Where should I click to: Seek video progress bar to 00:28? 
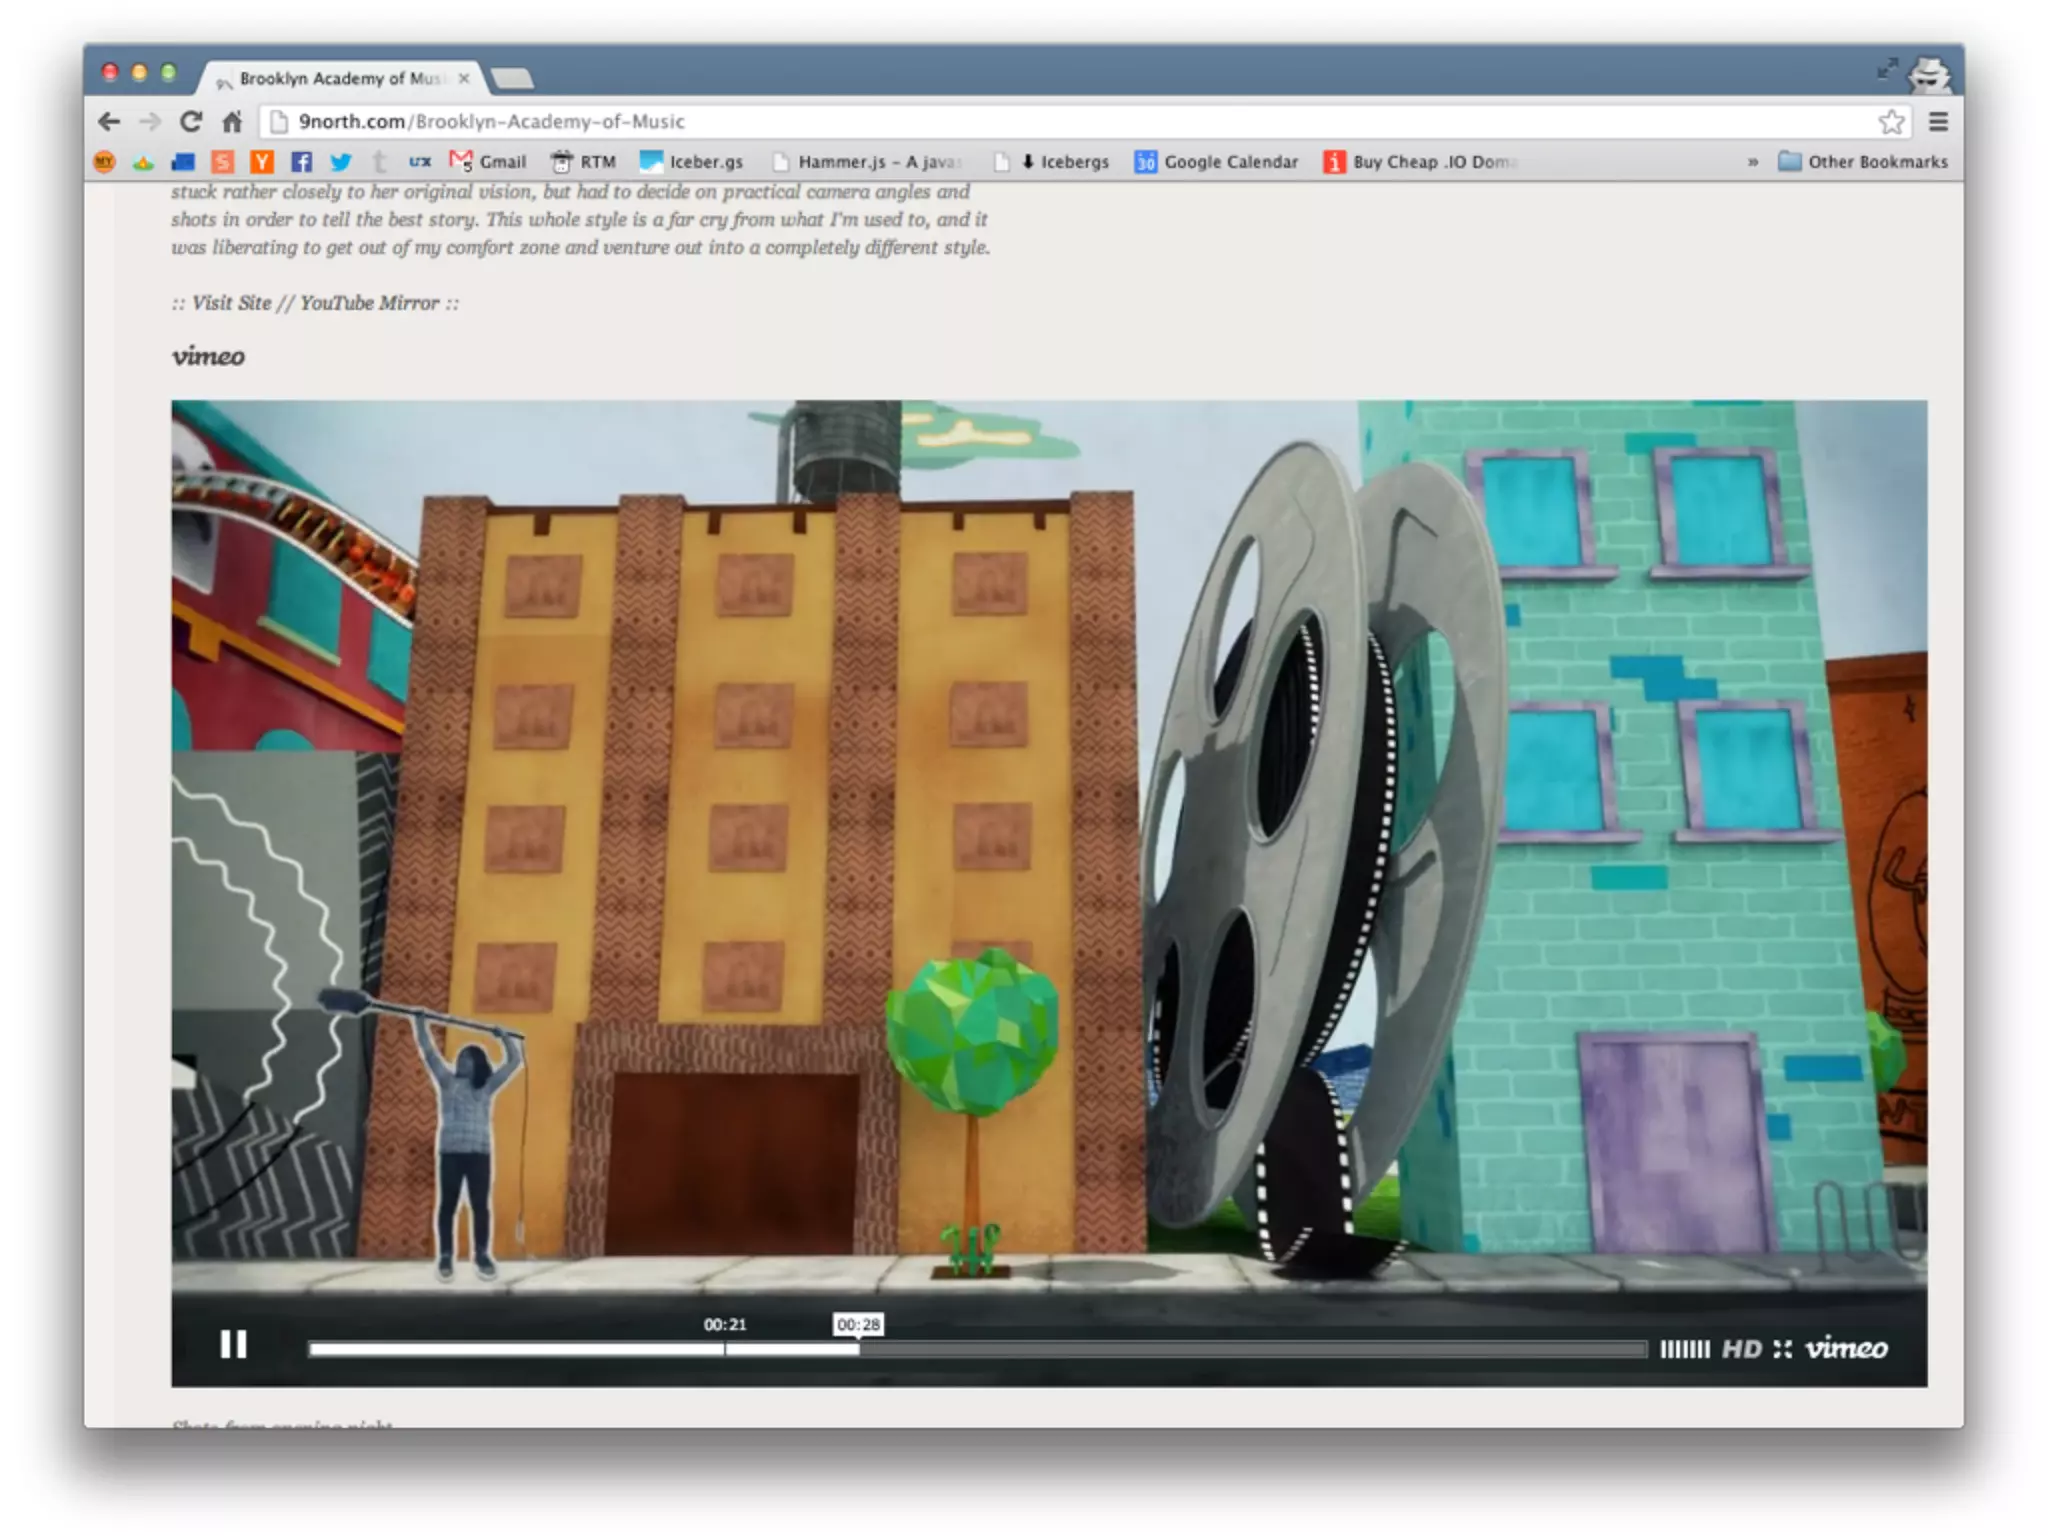coord(858,1349)
